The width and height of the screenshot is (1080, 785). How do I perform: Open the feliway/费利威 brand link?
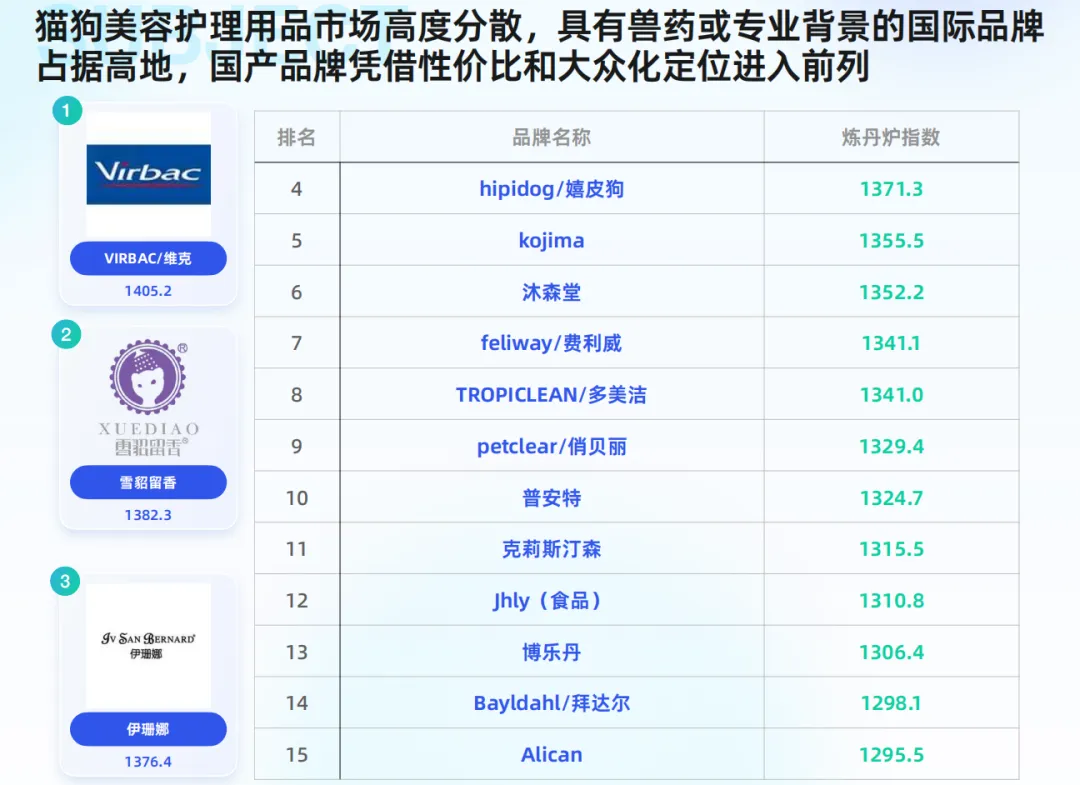pyautogui.click(x=551, y=343)
